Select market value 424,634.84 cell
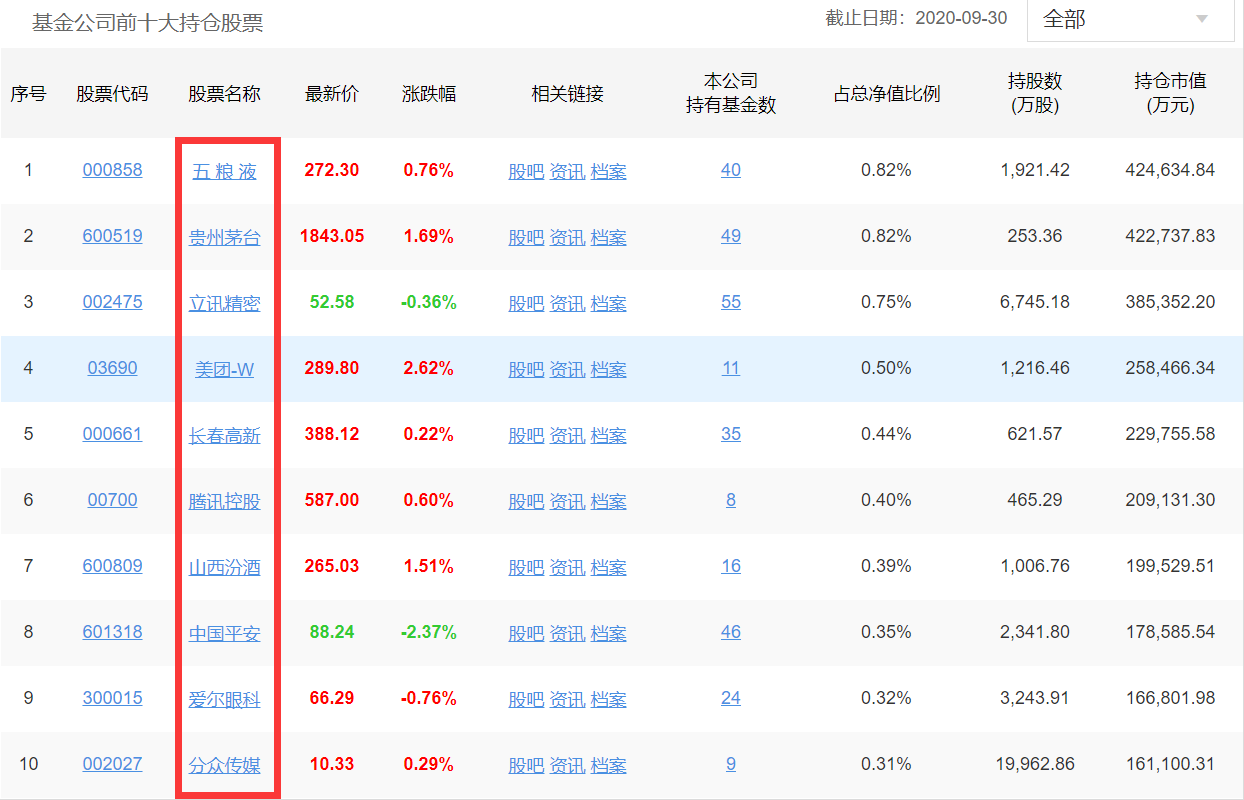 tap(1170, 170)
